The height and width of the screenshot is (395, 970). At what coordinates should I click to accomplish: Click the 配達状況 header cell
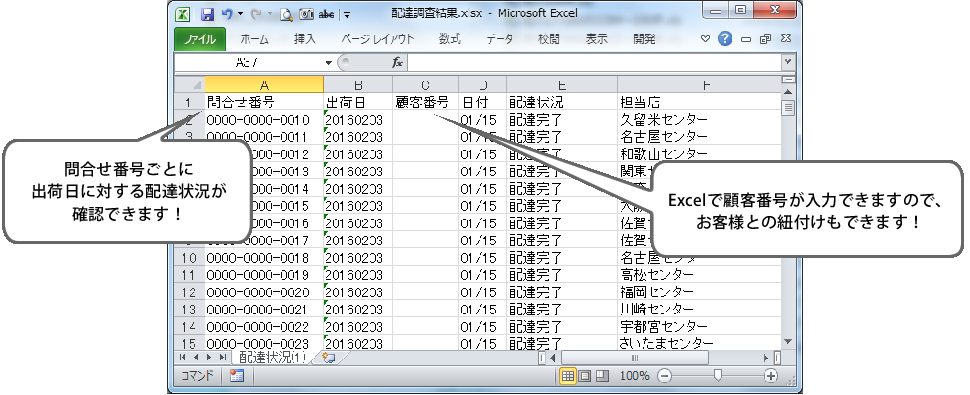coord(562,101)
